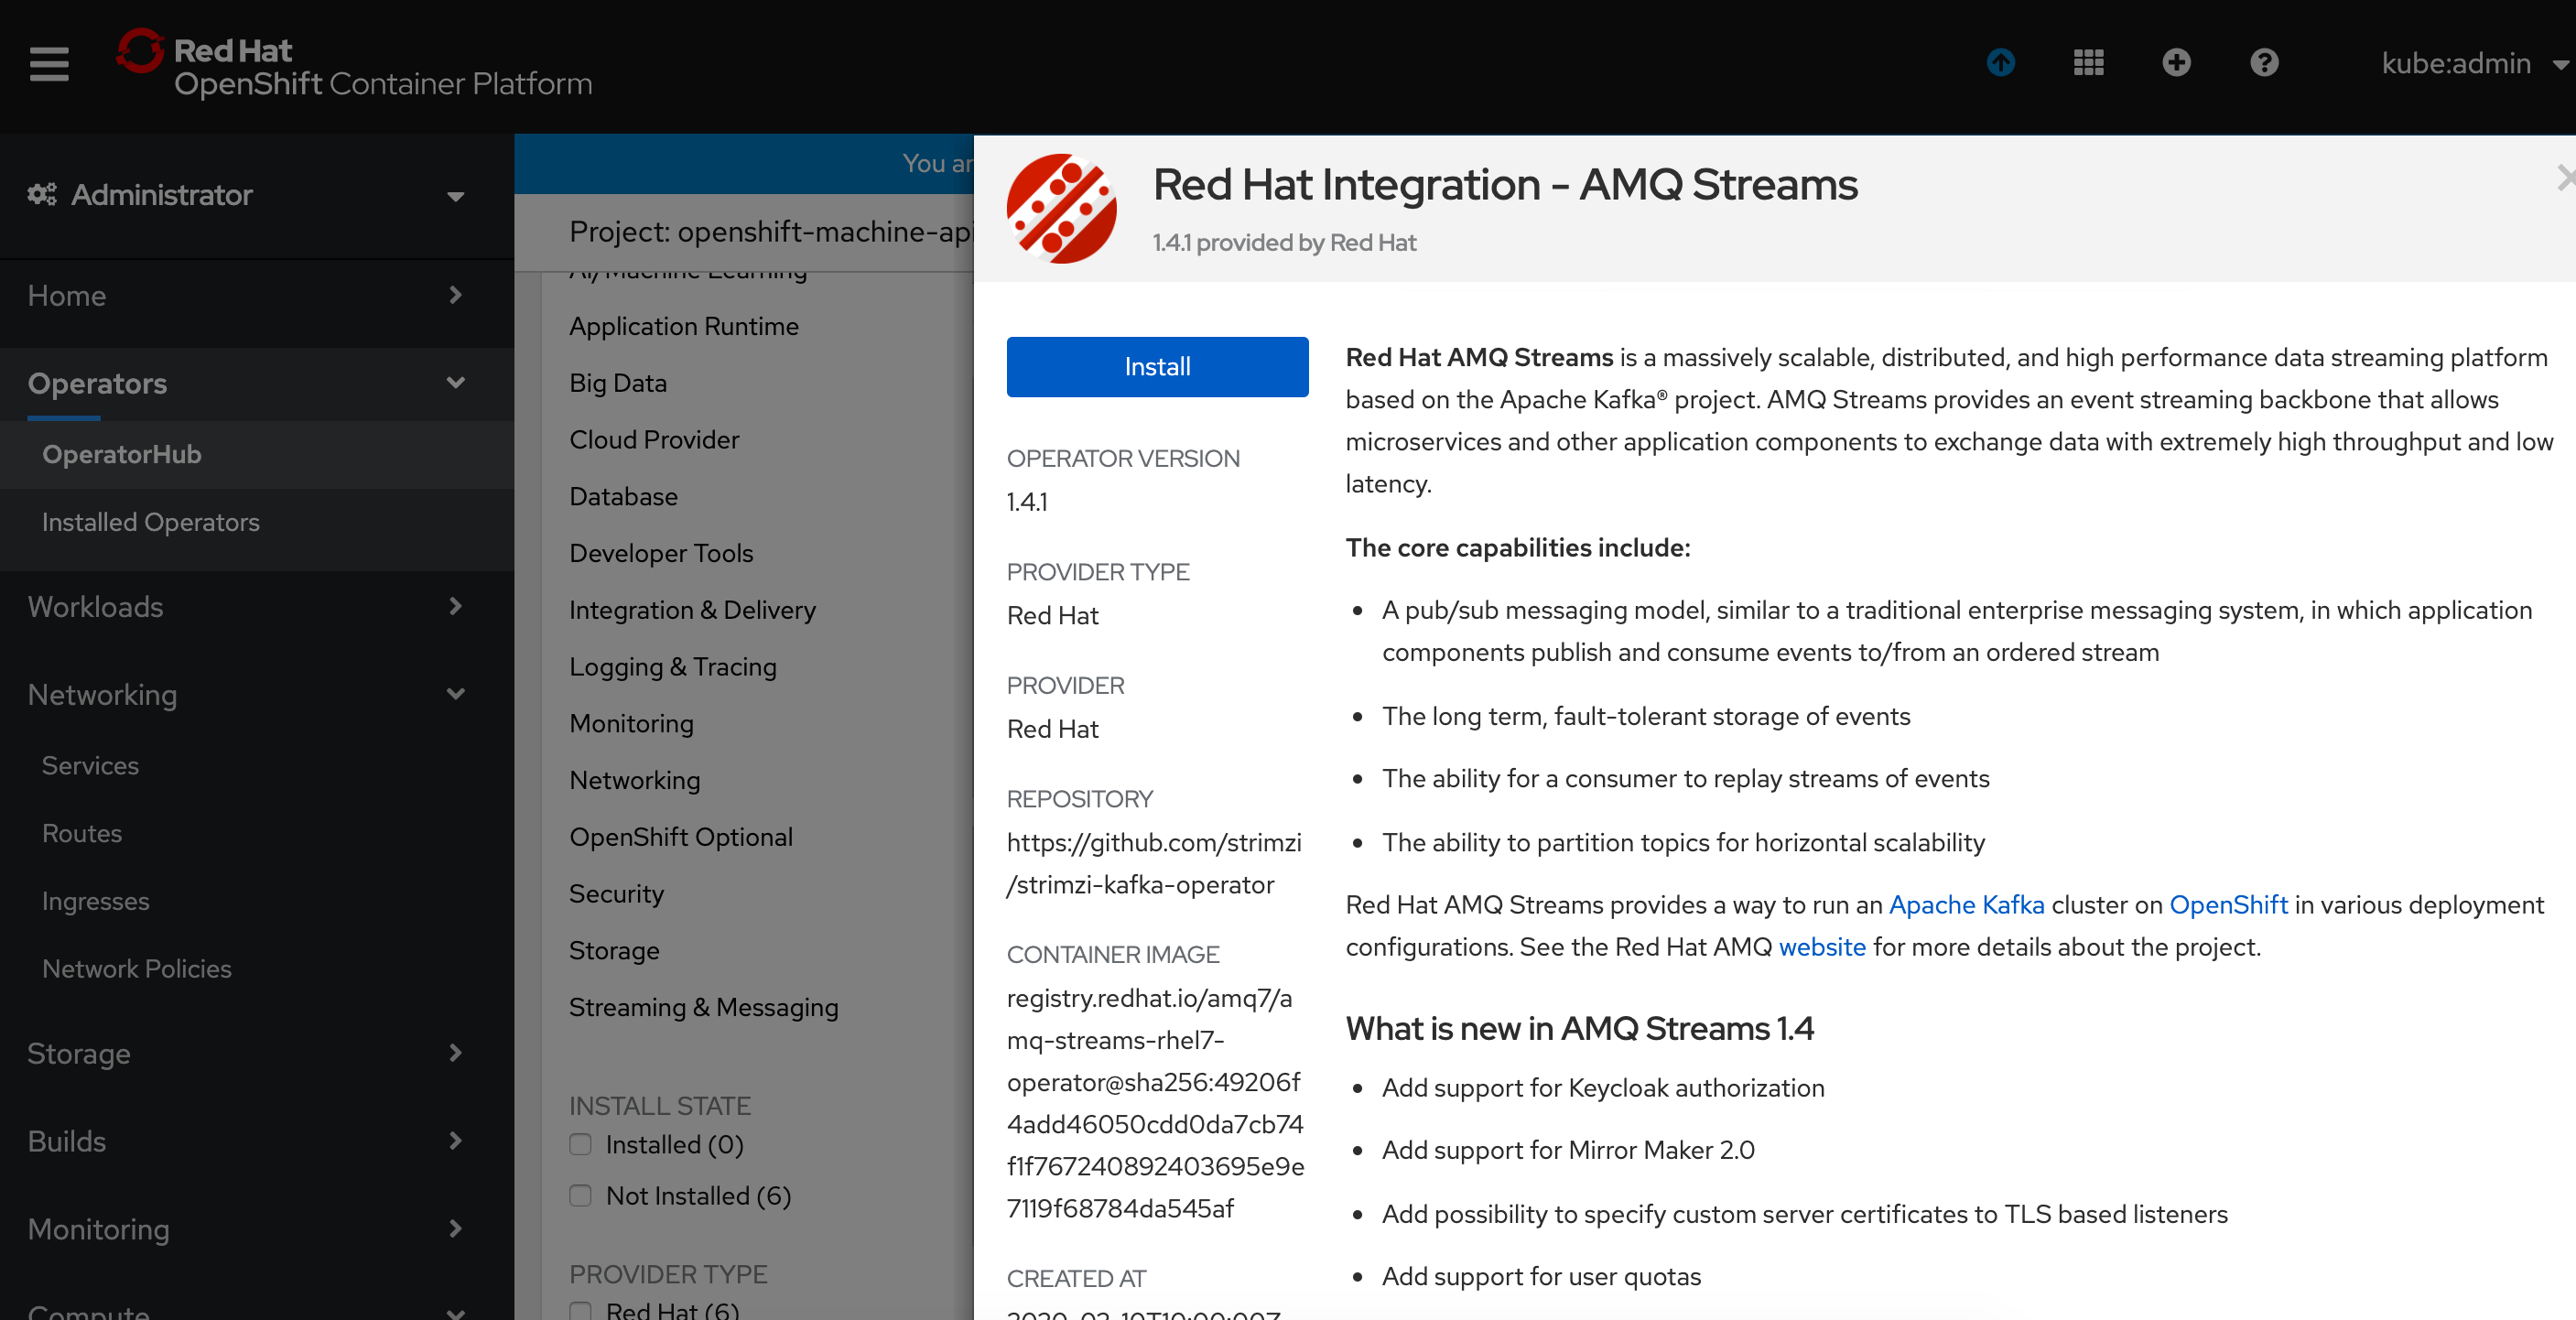Click the Administrator perspective gear icon

click(x=42, y=194)
